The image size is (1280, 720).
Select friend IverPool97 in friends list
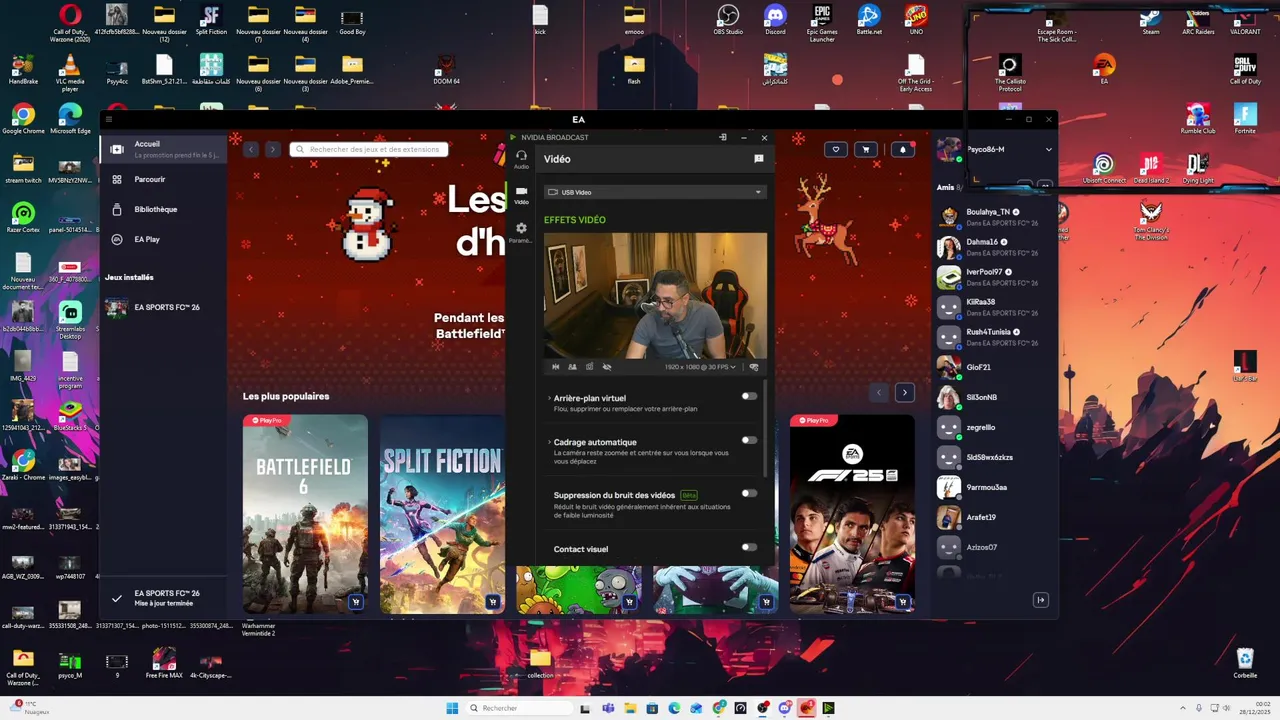994,277
